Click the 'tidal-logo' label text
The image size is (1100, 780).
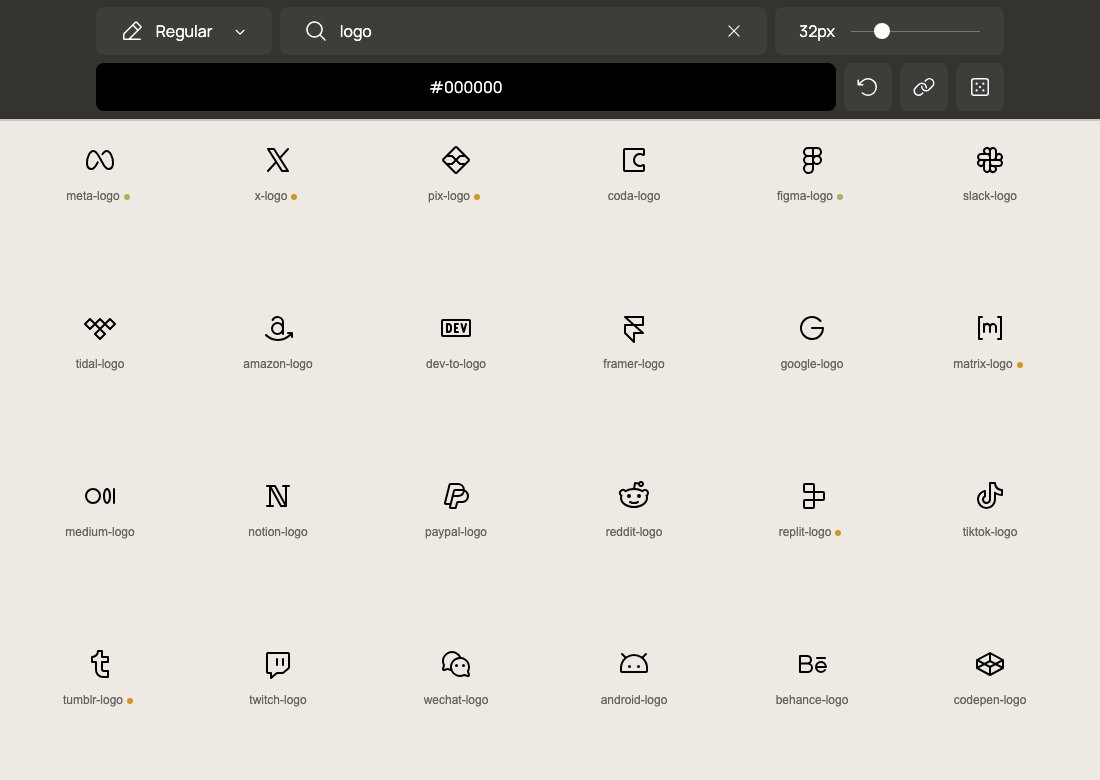[100, 364]
